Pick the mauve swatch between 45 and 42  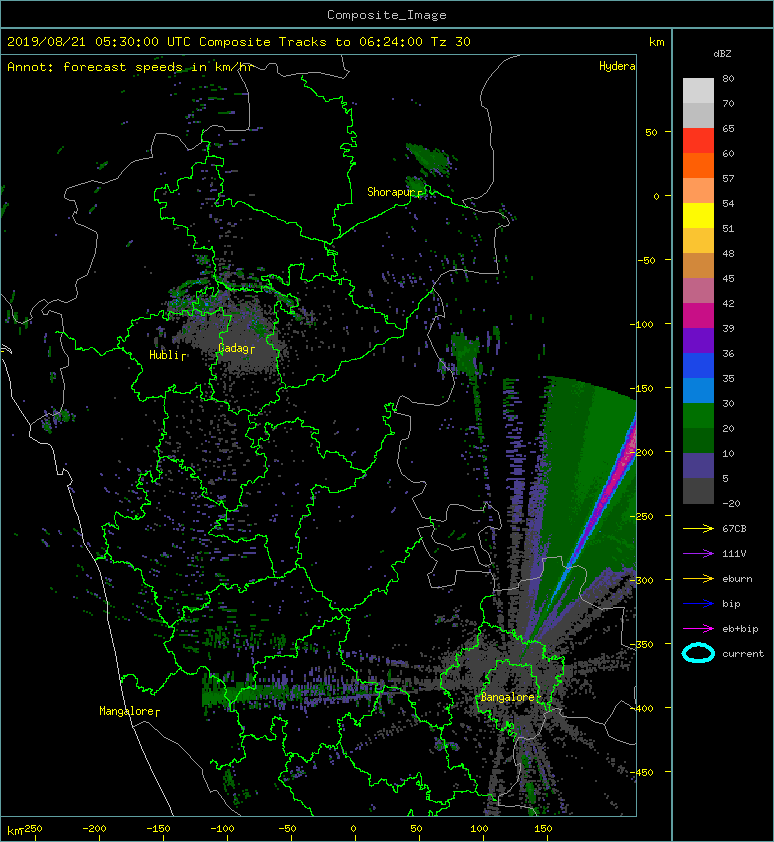(x=698, y=291)
